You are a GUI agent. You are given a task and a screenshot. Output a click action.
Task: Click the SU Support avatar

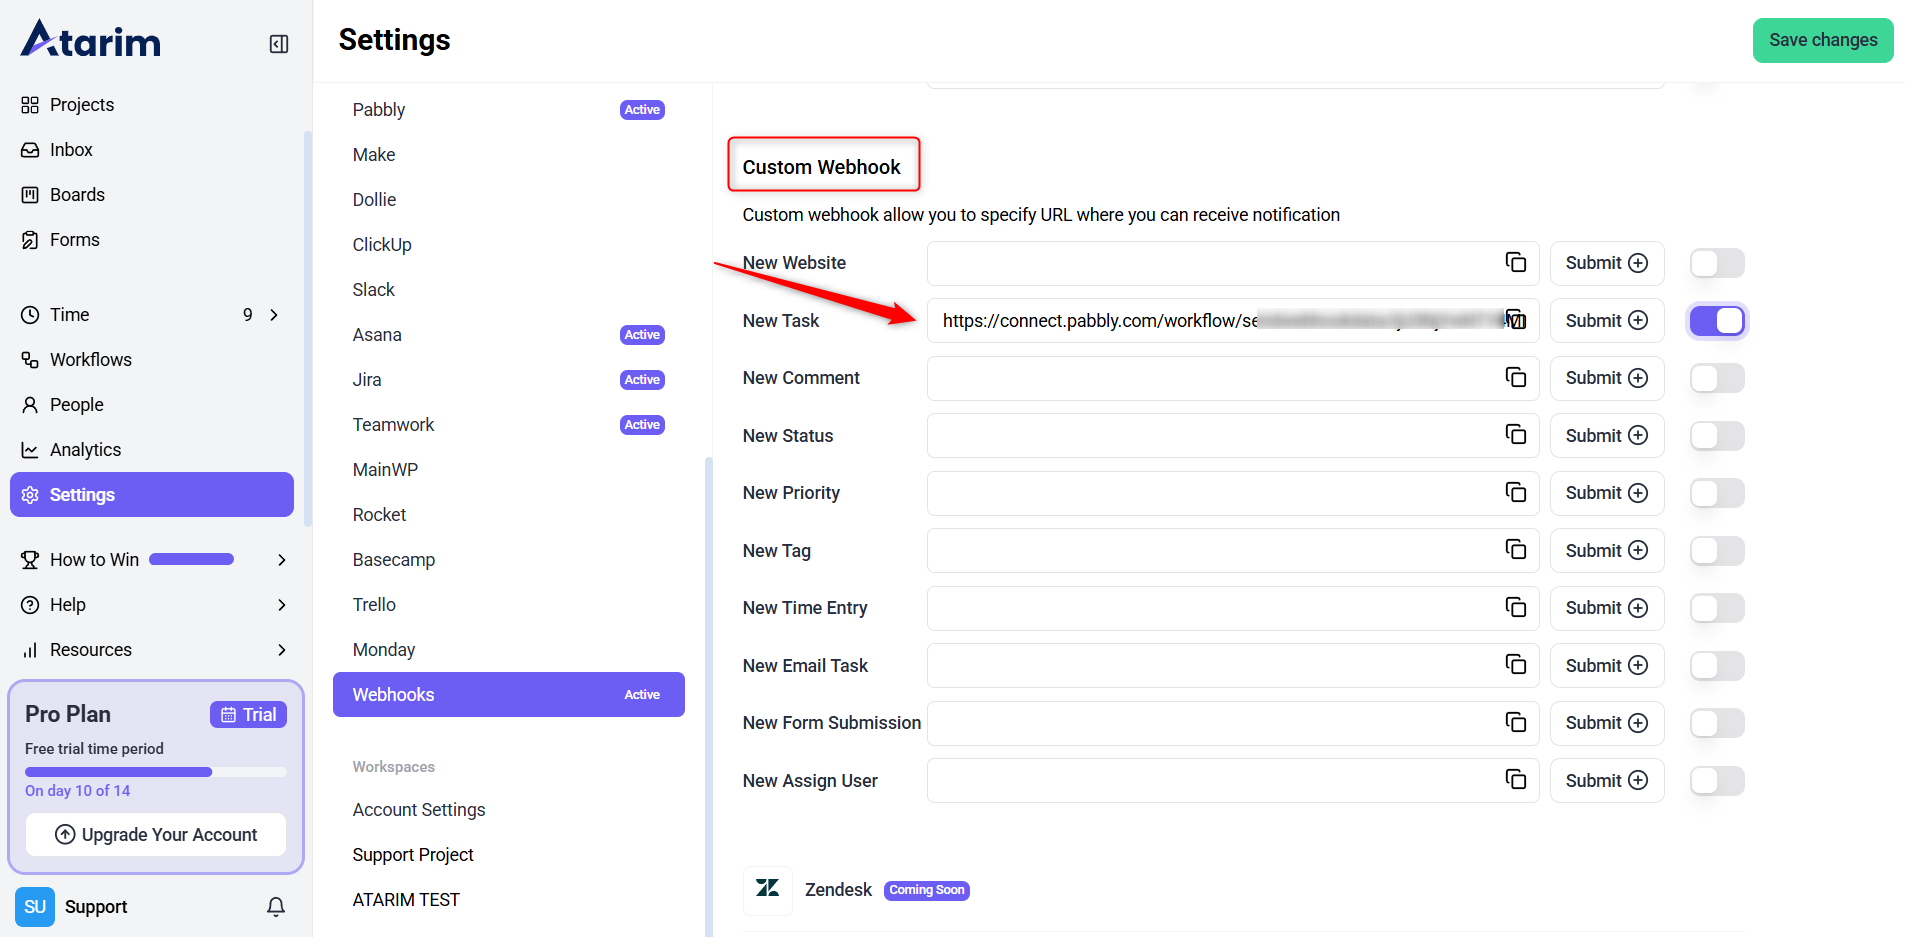[35, 907]
